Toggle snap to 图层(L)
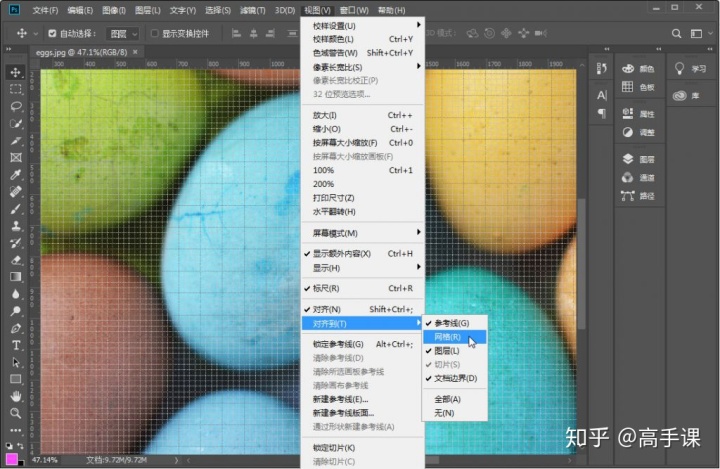The height and width of the screenshot is (469, 720). coord(454,351)
